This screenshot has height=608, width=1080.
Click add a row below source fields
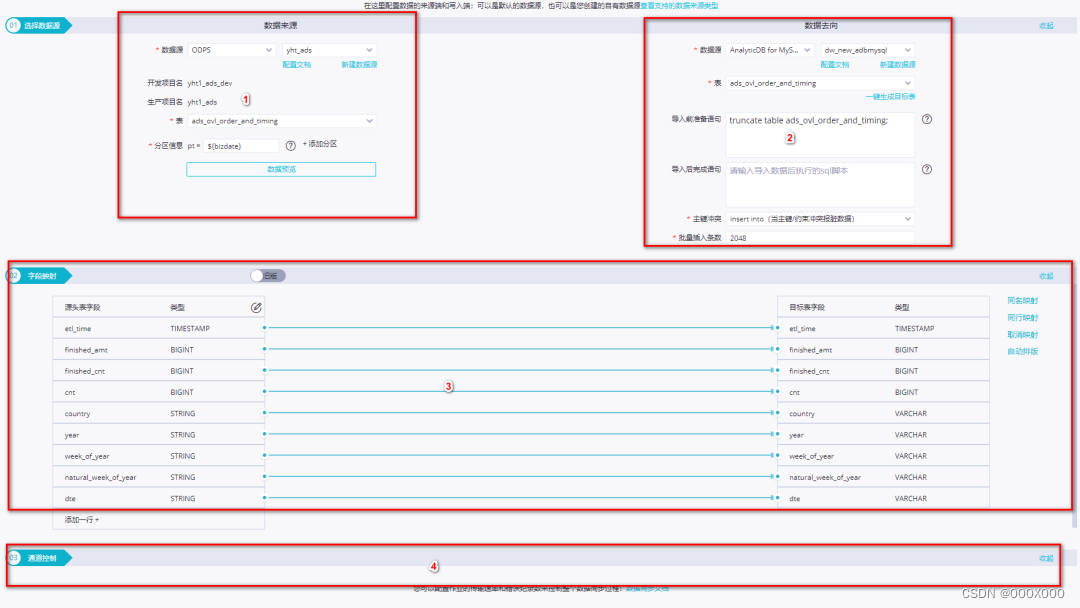pyautogui.click(x=82, y=519)
